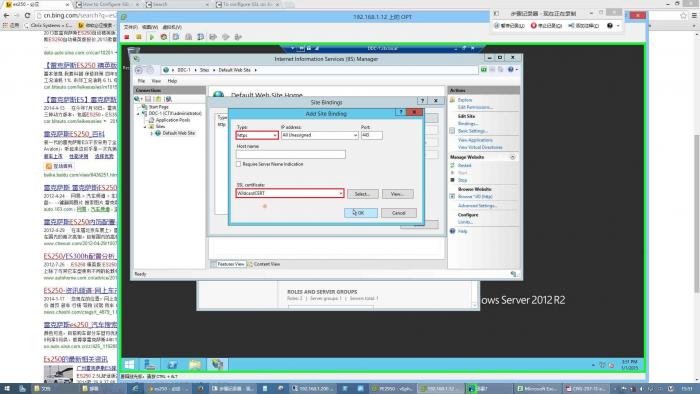Image resolution: width=700 pixels, height=394 pixels.
Task: Click the Add Site Binding help question mark
Action: (400, 112)
